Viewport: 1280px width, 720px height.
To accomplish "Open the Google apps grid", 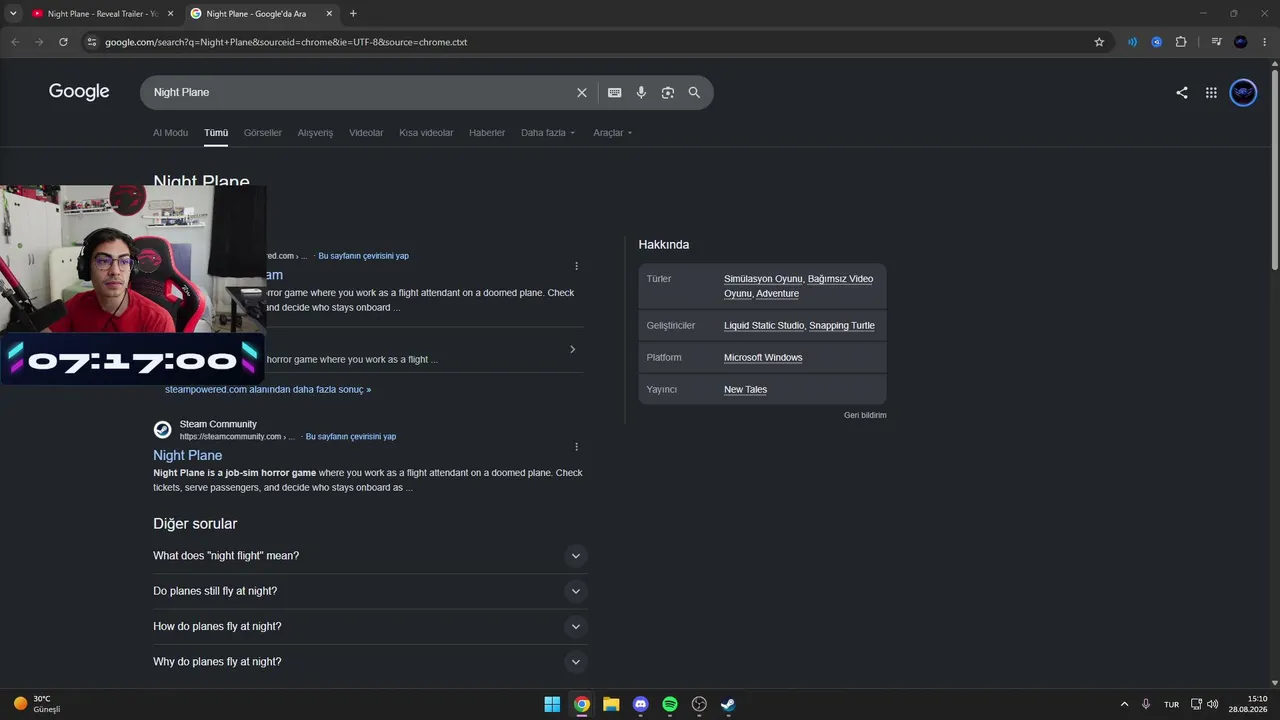I will click(1211, 92).
